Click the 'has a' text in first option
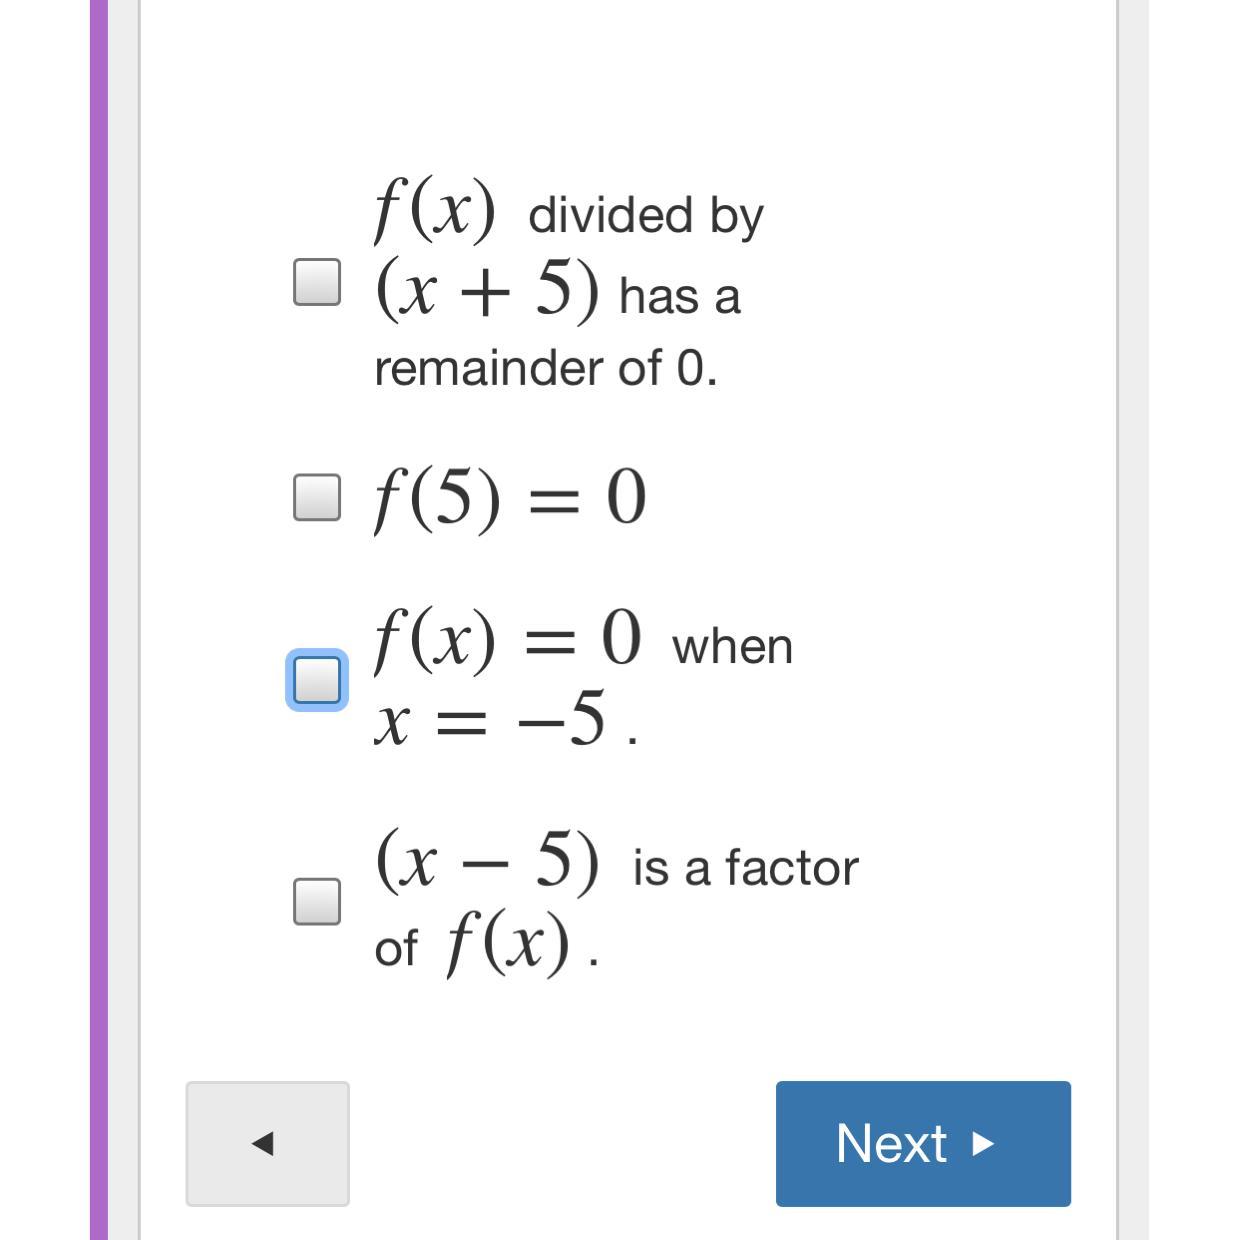The height and width of the screenshot is (1240, 1239). click(680, 296)
